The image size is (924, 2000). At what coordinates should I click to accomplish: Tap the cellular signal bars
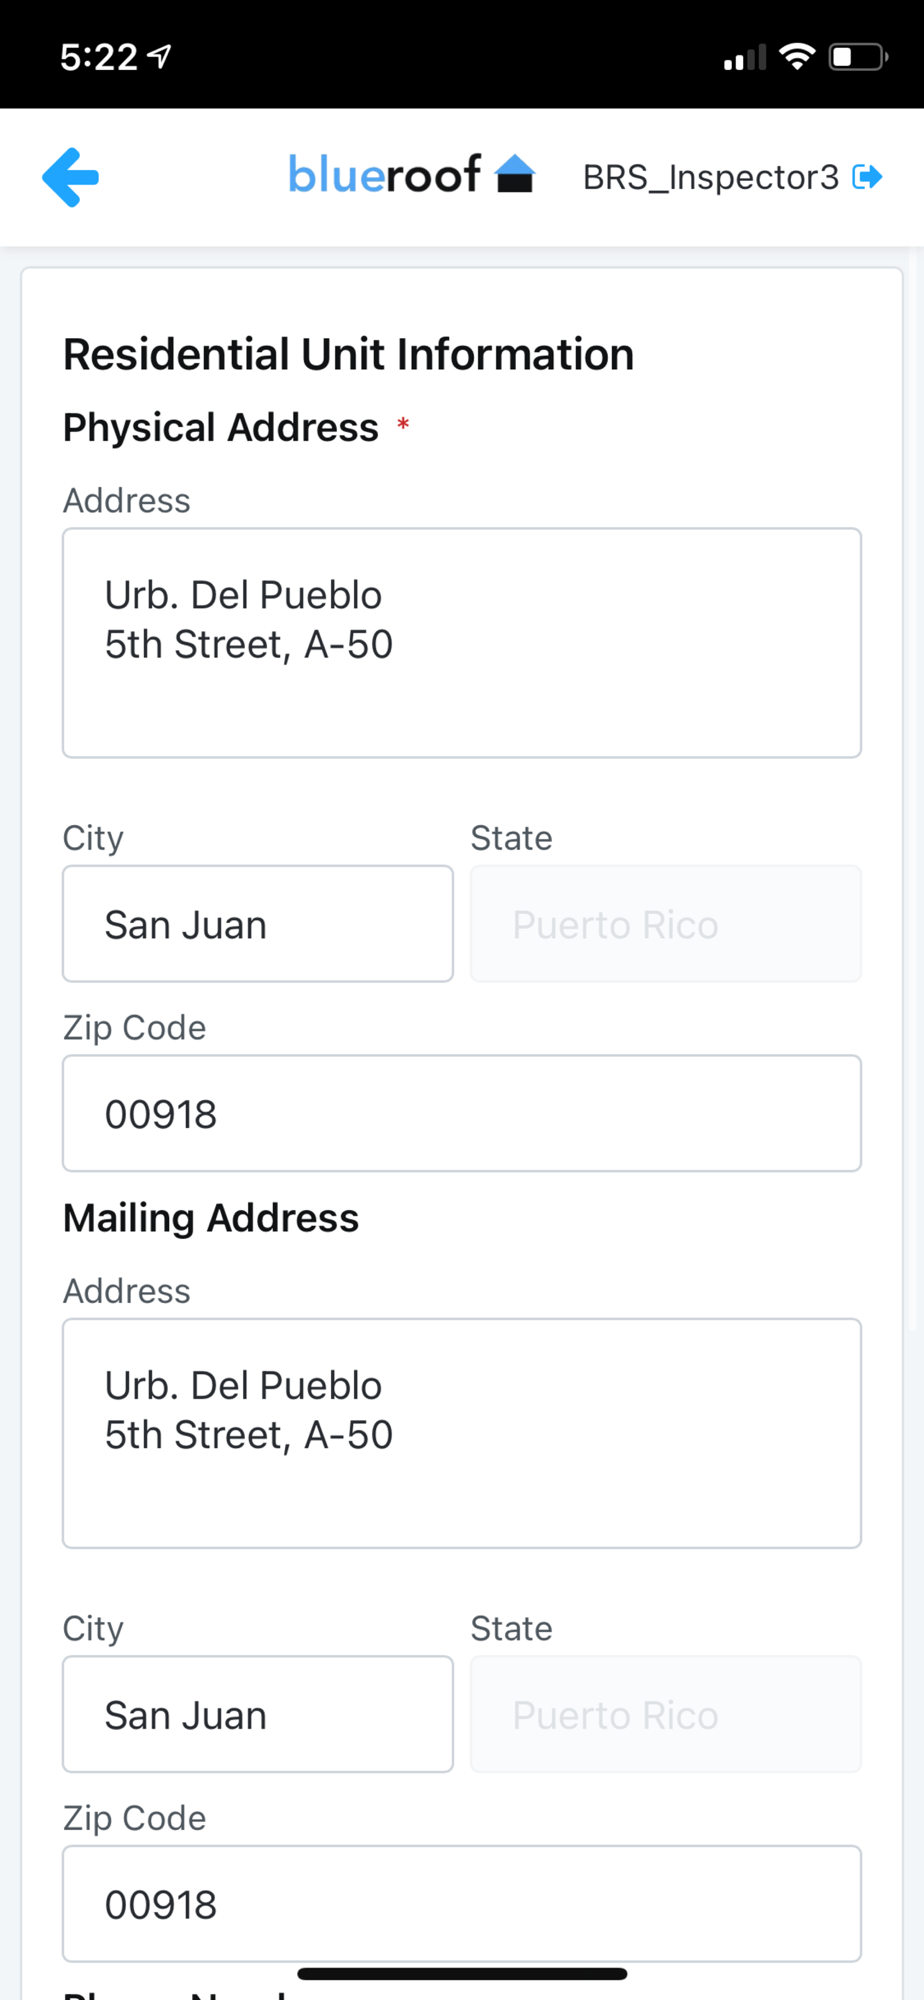point(745,58)
